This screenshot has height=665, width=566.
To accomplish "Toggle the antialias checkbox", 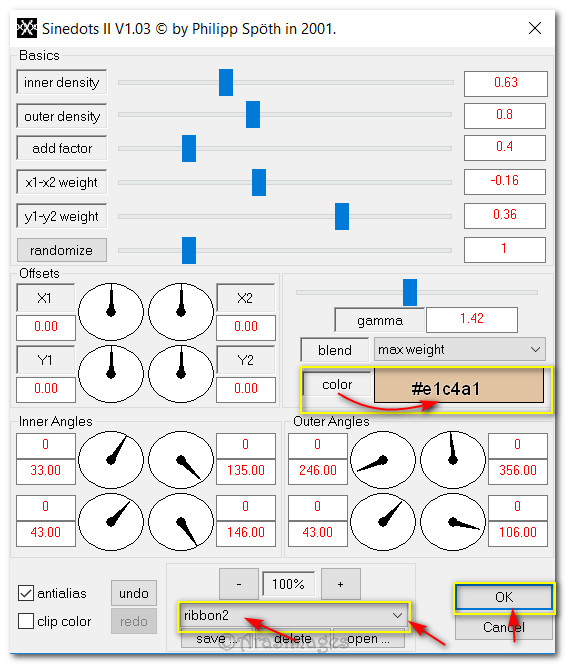I will 26,593.
